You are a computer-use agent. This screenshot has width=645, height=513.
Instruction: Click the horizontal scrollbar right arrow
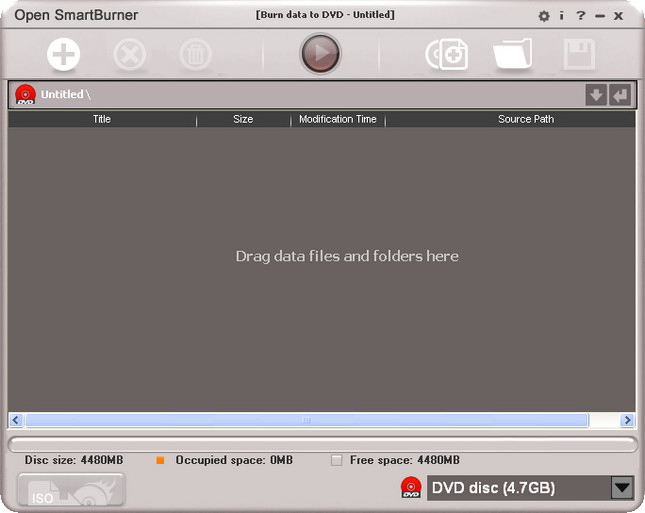(627, 421)
